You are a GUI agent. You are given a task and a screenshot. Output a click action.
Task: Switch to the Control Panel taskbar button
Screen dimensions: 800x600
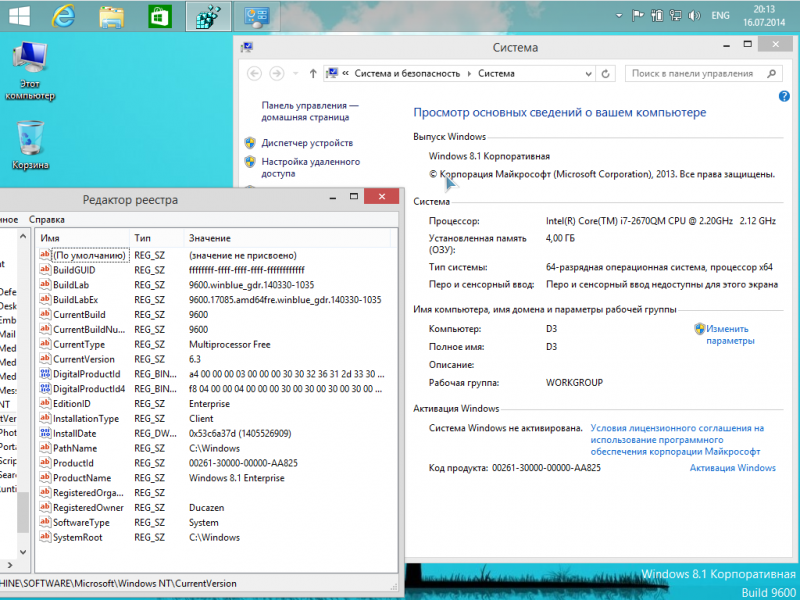pyautogui.click(x=256, y=16)
